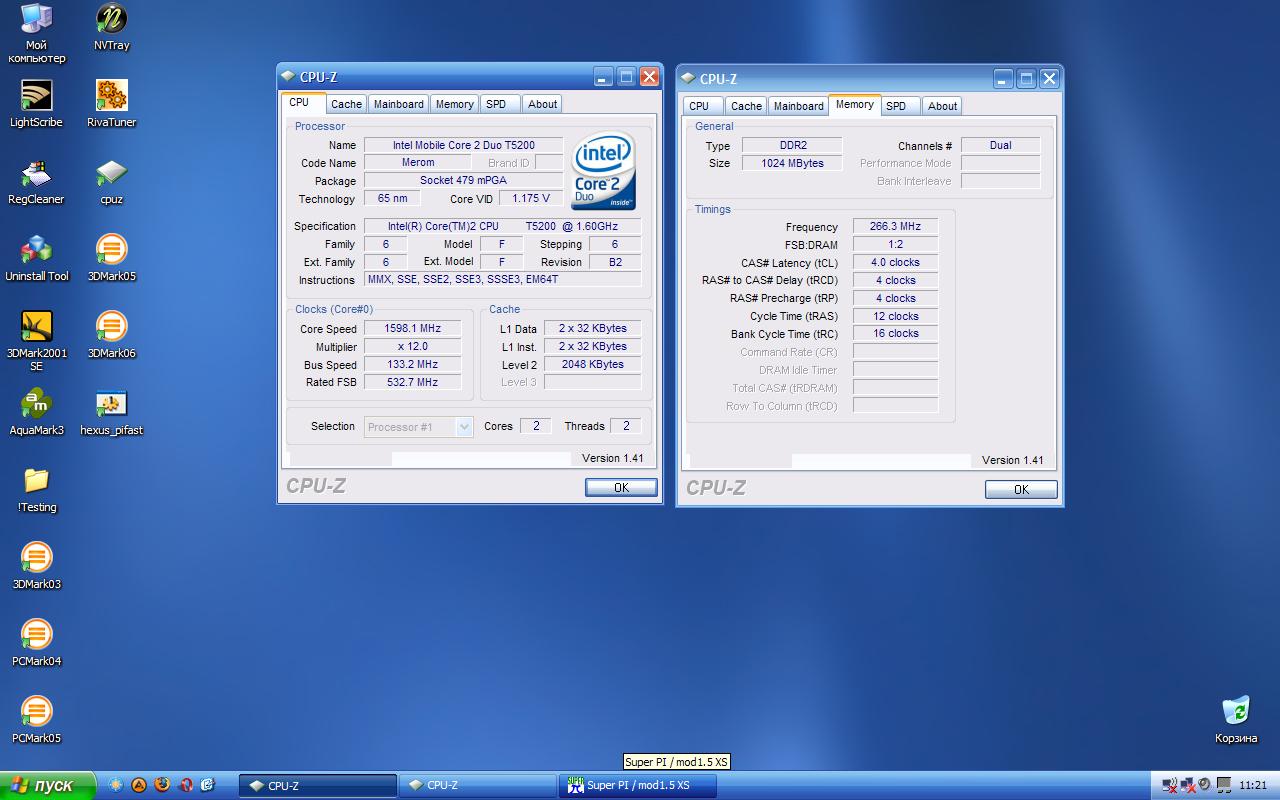
Task: Launch Opera from the quick launch bar
Action: (x=185, y=785)
